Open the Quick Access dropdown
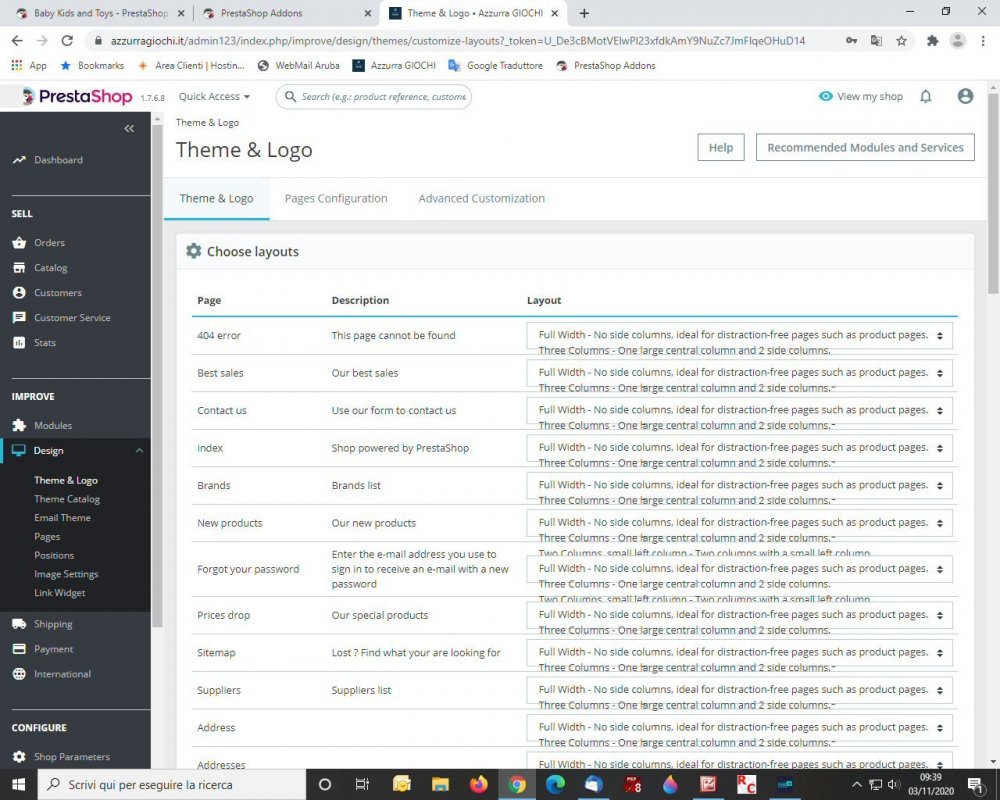 coord(212,96)
